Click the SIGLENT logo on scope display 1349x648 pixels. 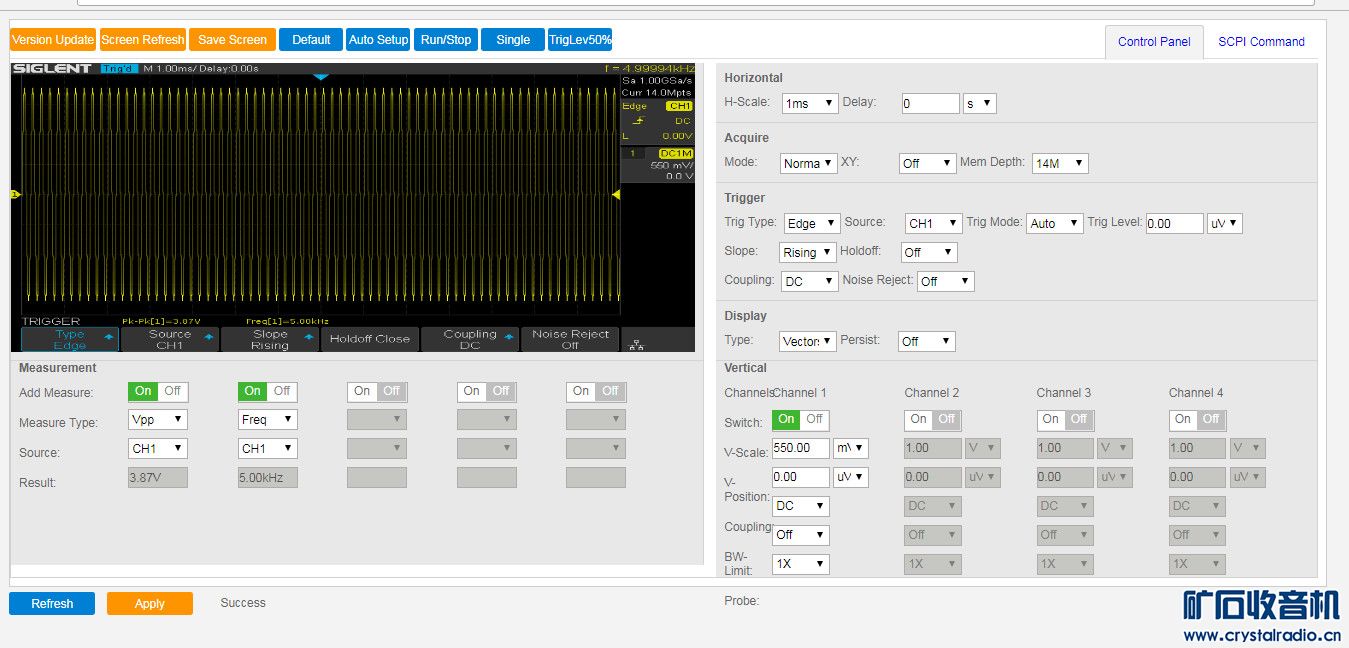53,68
